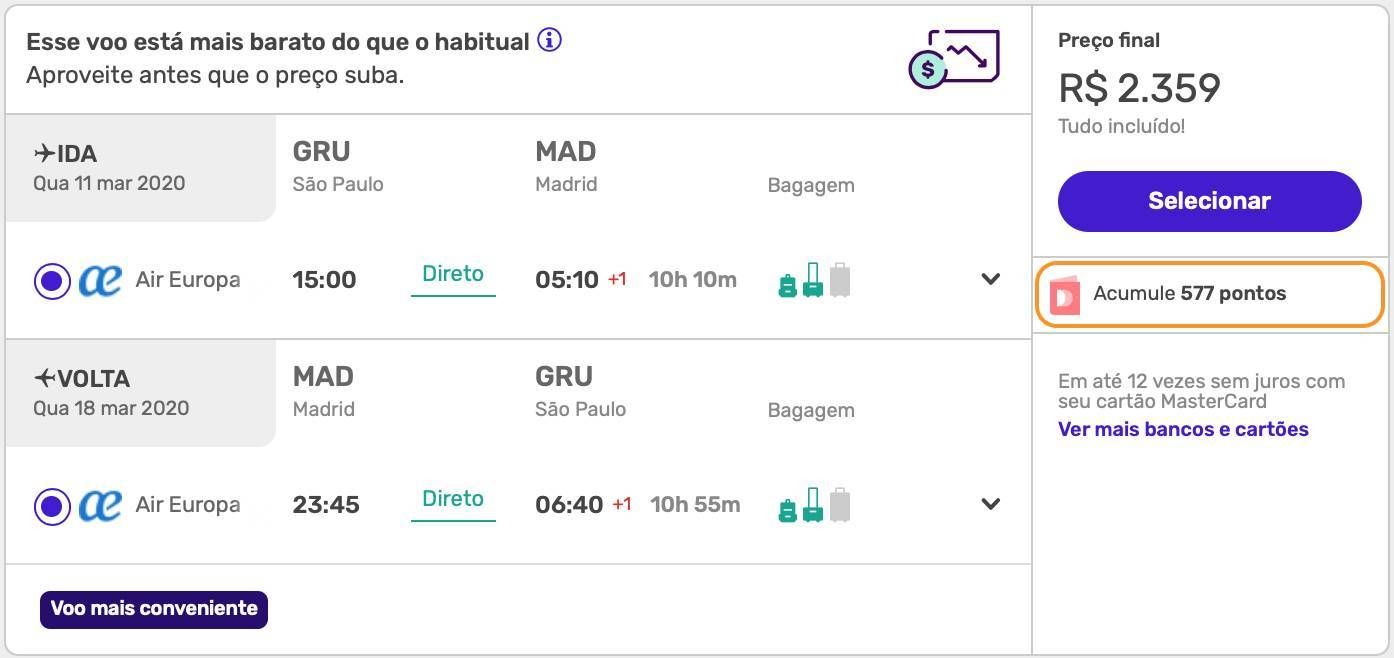Open Ver mais bancos e cartões link

pyautogui.click(x=1183, y=429)
